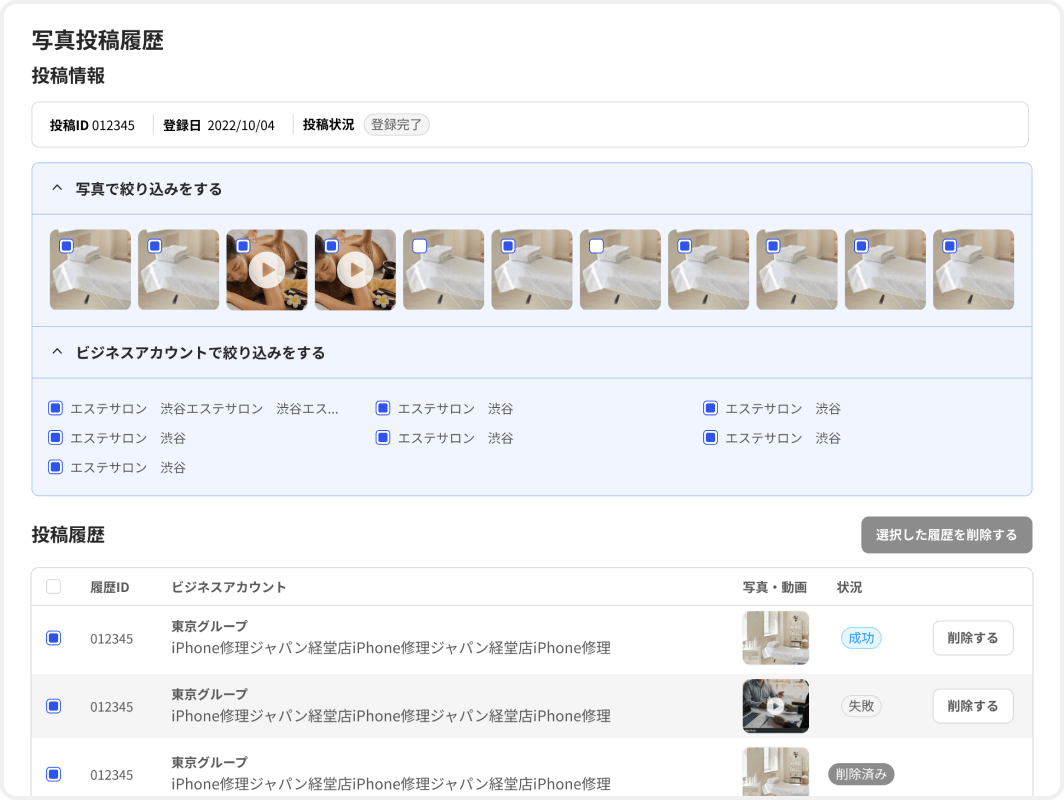The width and height of the screenshot is (1064, 800).
Task: Click the 選択した履歴を削除する button
Action: tap(946, 535)
